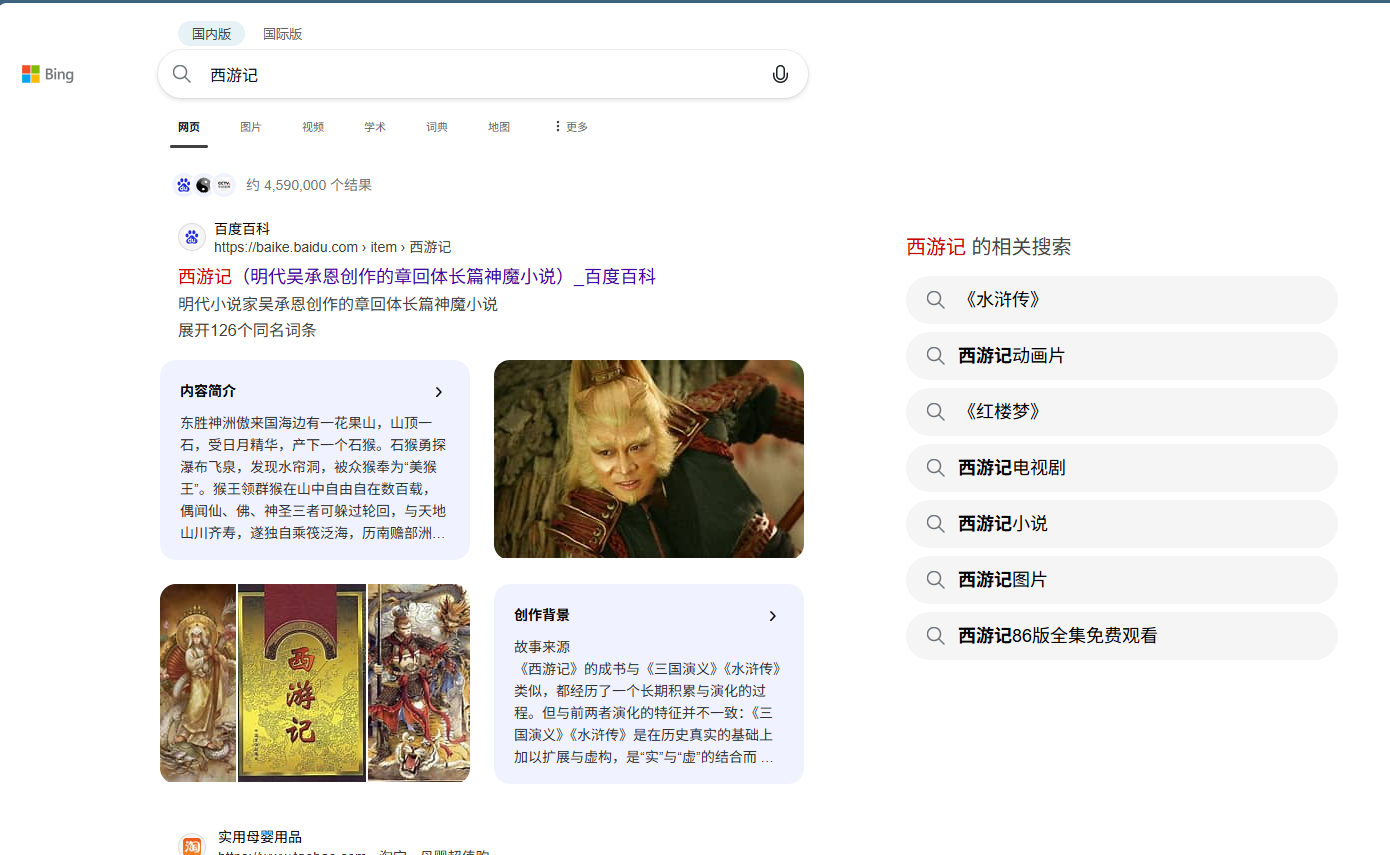Image resolution: width=1390 pixels, height=855 pixels.
Task: Expand the 创作背景 card chevron
Action: coord(772,616)
